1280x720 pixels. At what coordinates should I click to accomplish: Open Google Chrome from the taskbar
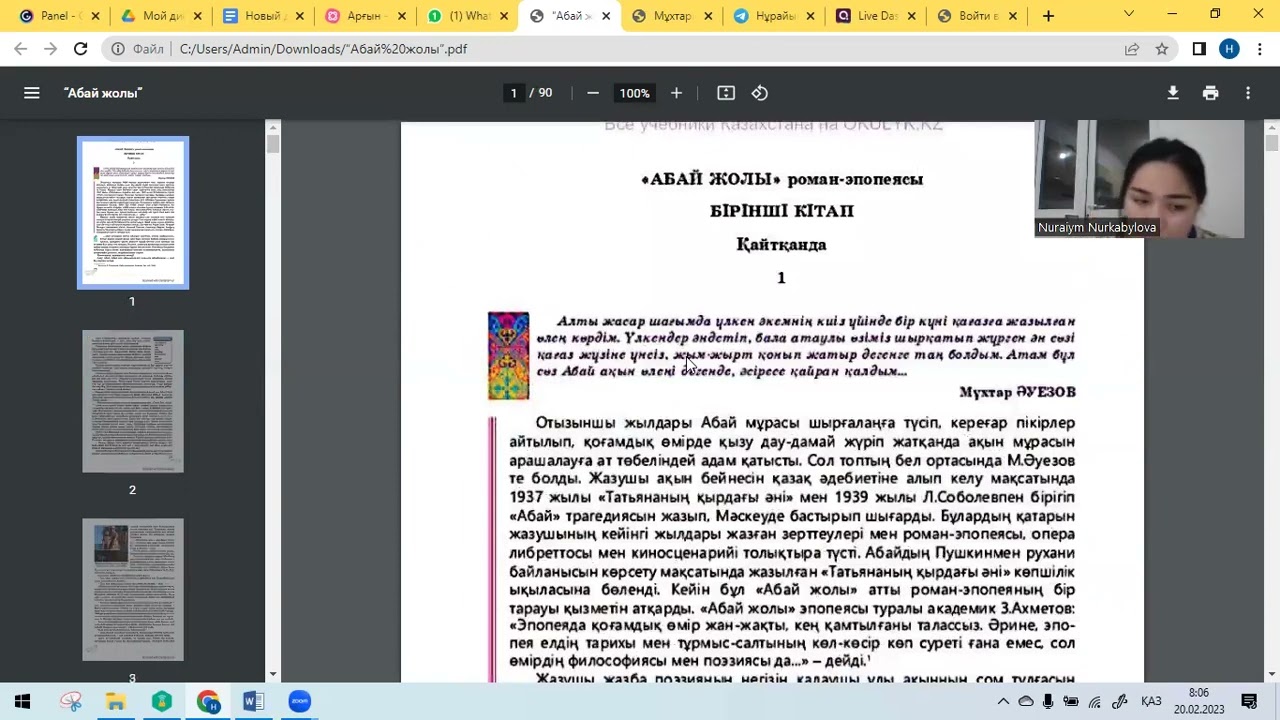[208, 701]
